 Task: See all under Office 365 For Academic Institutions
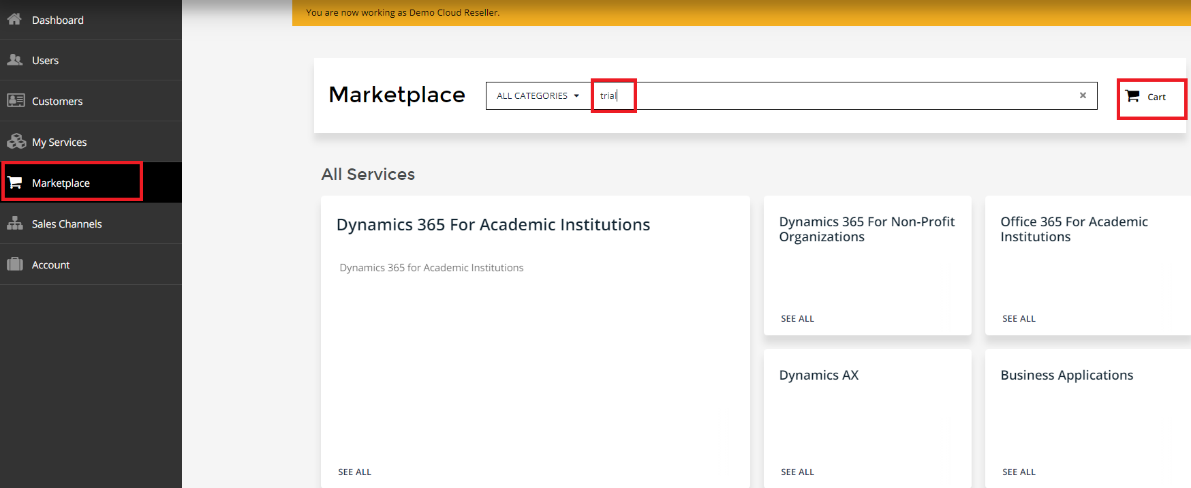click(1019, 318)
